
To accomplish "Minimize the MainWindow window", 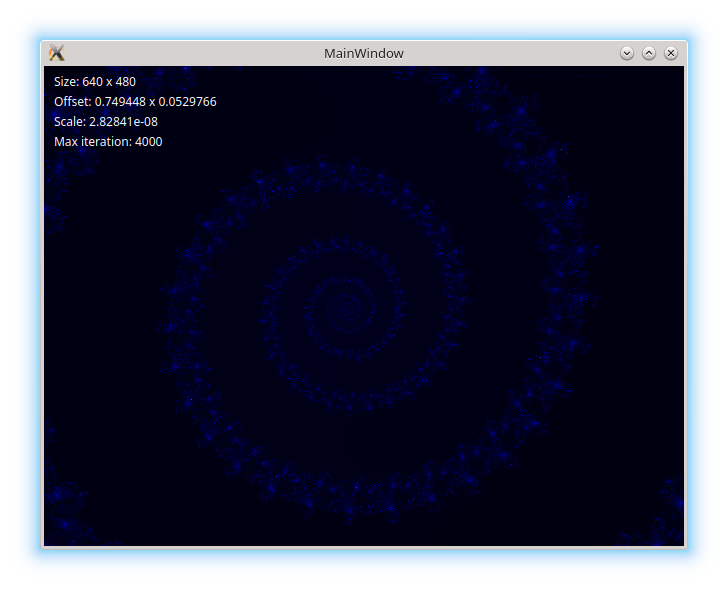I will pyautogui.click(x=627, y=53).
